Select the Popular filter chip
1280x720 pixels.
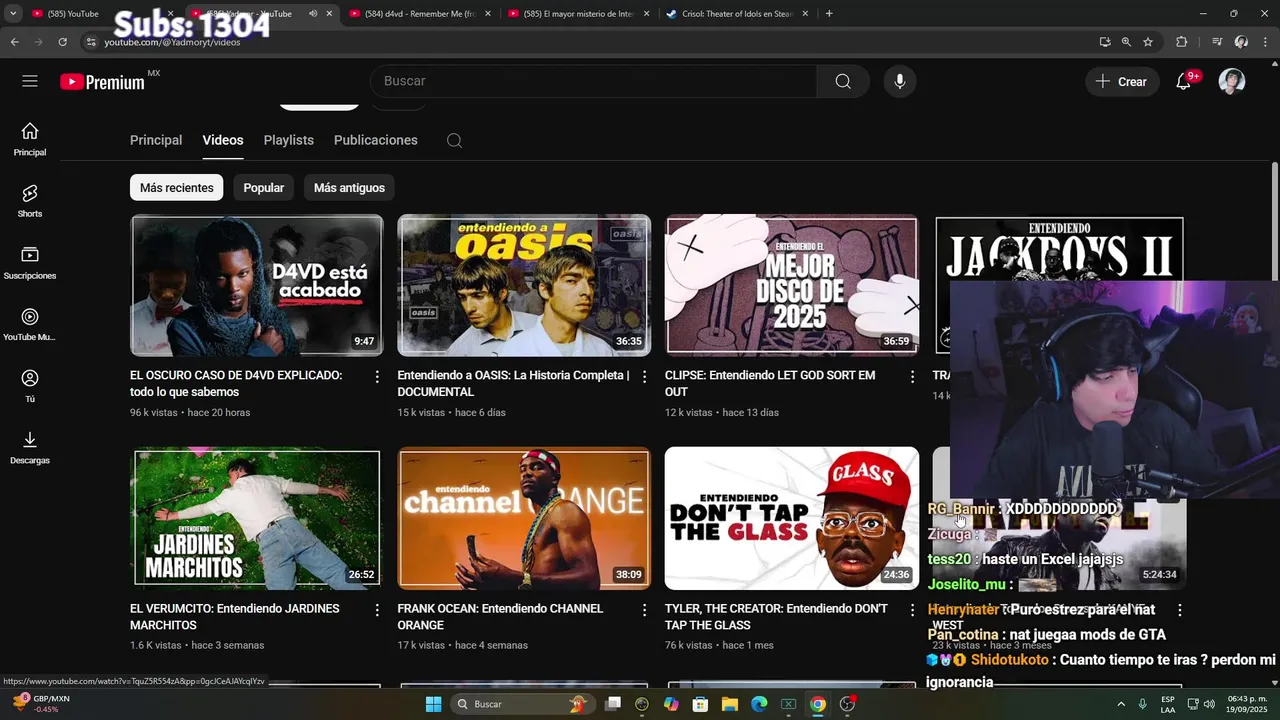coord(264,188)
